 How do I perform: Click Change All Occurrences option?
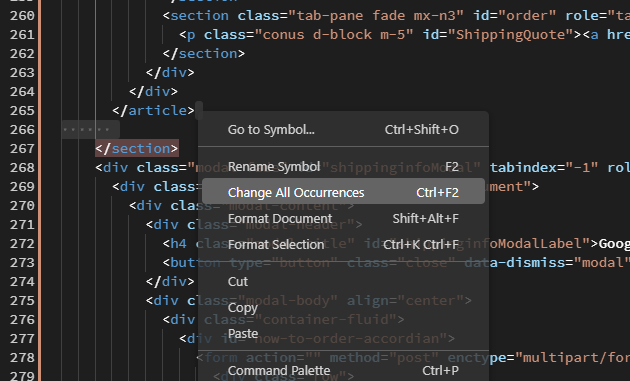point(344,193)
